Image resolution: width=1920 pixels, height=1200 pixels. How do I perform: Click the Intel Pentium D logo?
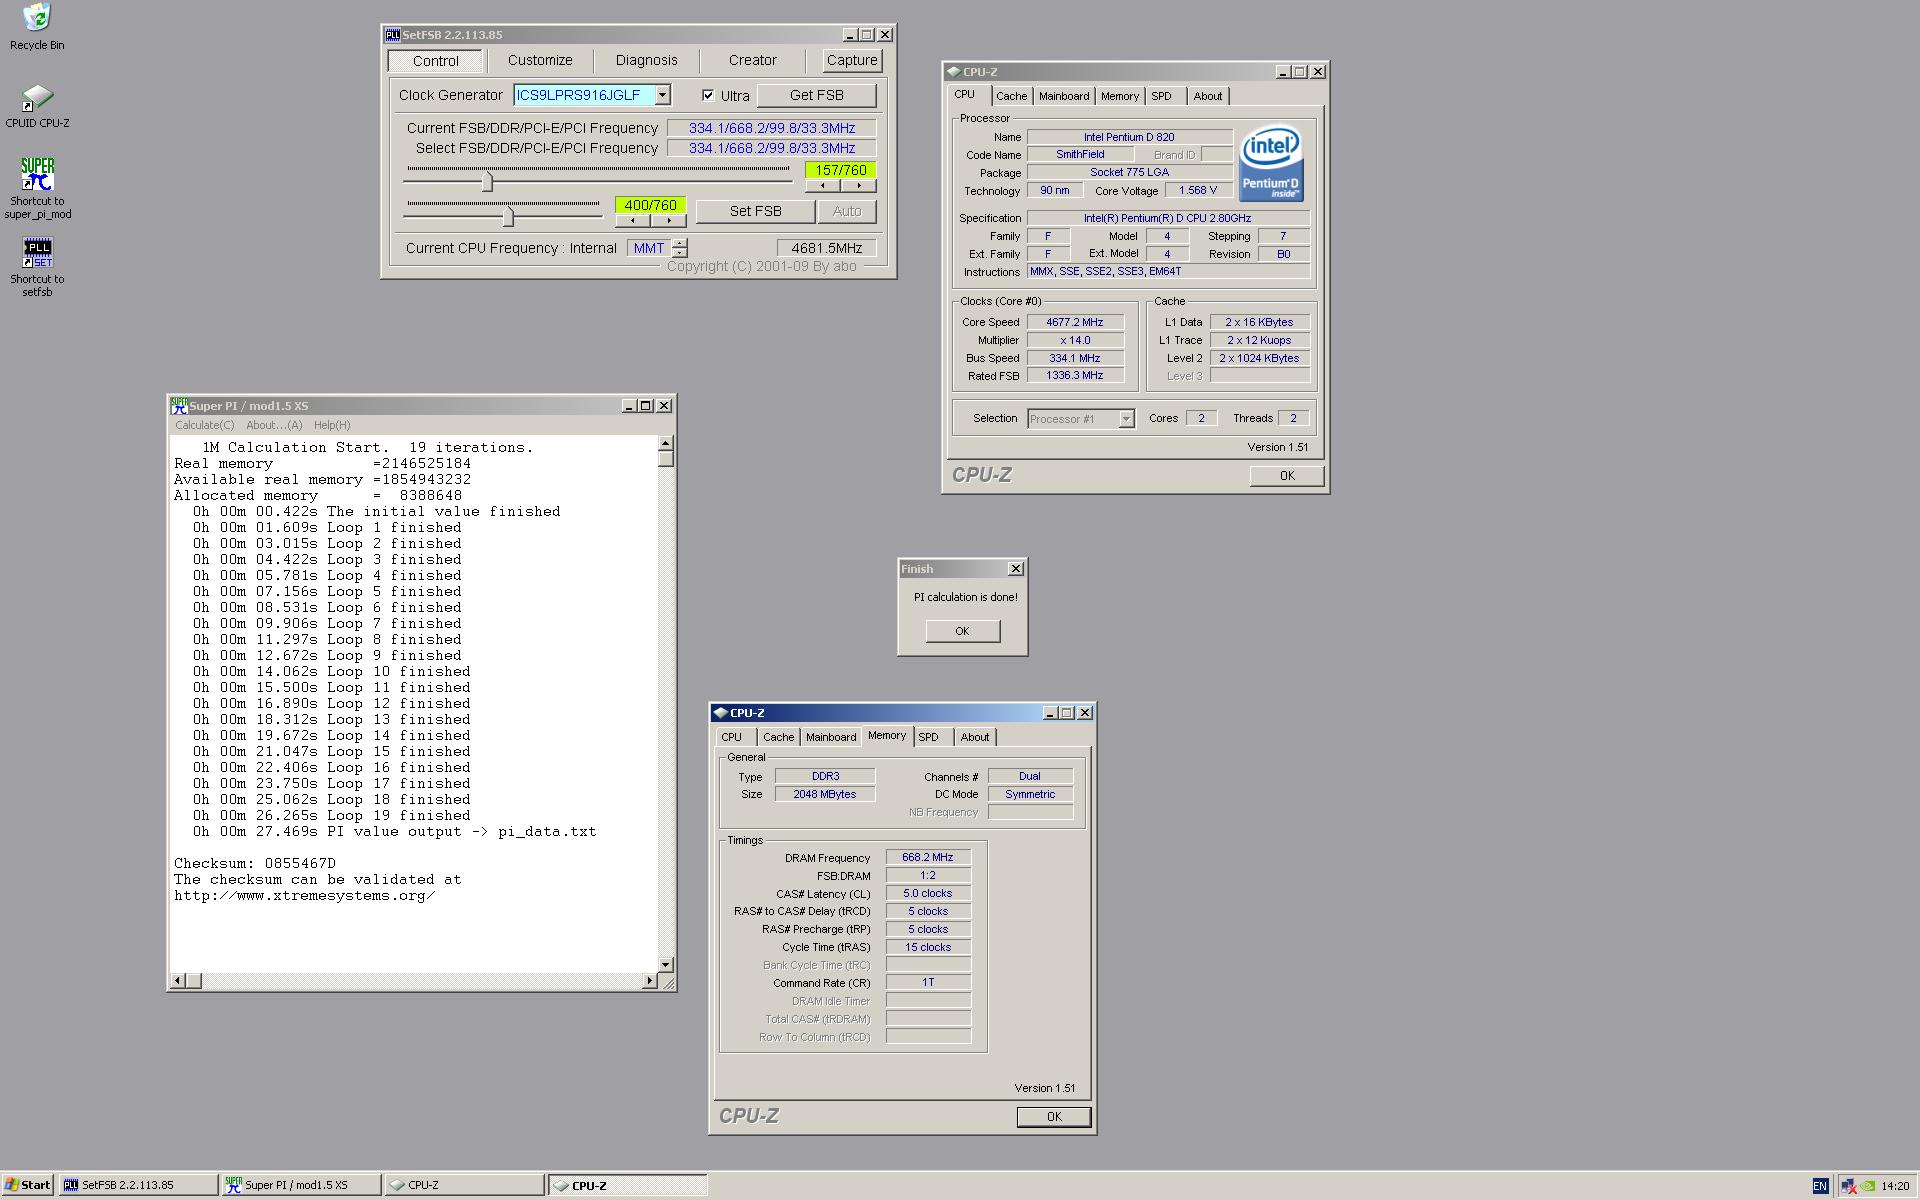click(1271, 163)
